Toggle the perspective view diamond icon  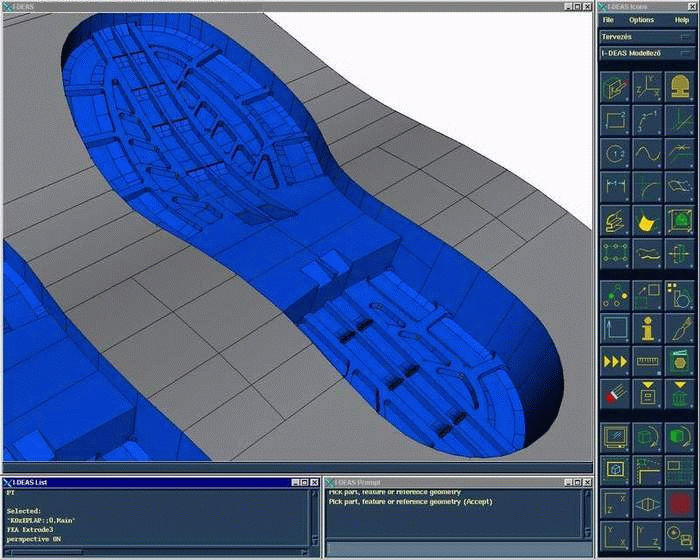tap(647, 504)
